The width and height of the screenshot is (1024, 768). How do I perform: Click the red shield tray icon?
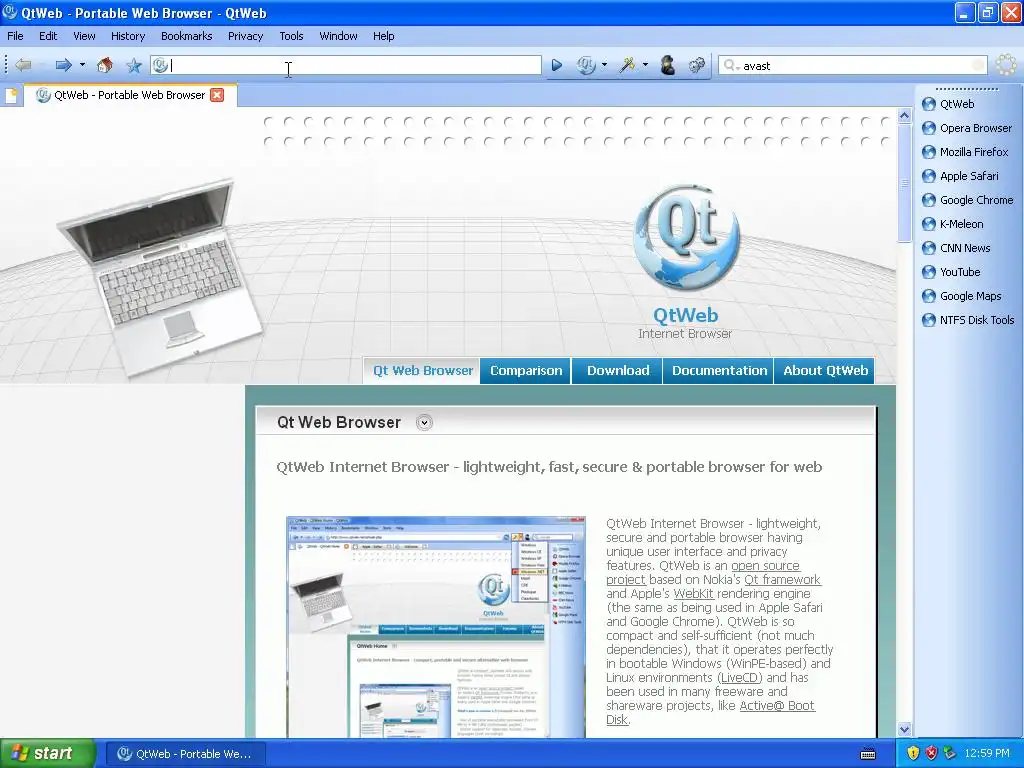pos(931,754)
